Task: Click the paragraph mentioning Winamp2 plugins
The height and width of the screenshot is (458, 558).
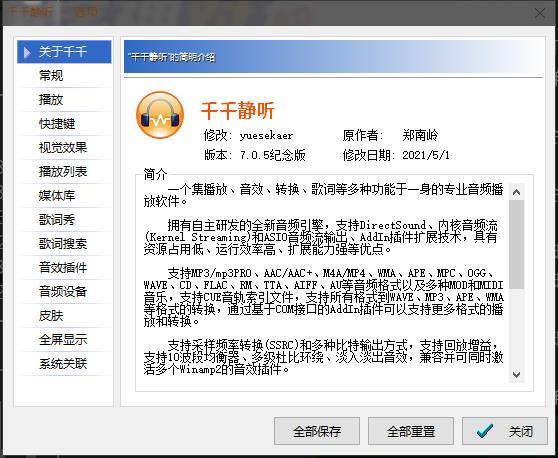Action: [323, 357]
